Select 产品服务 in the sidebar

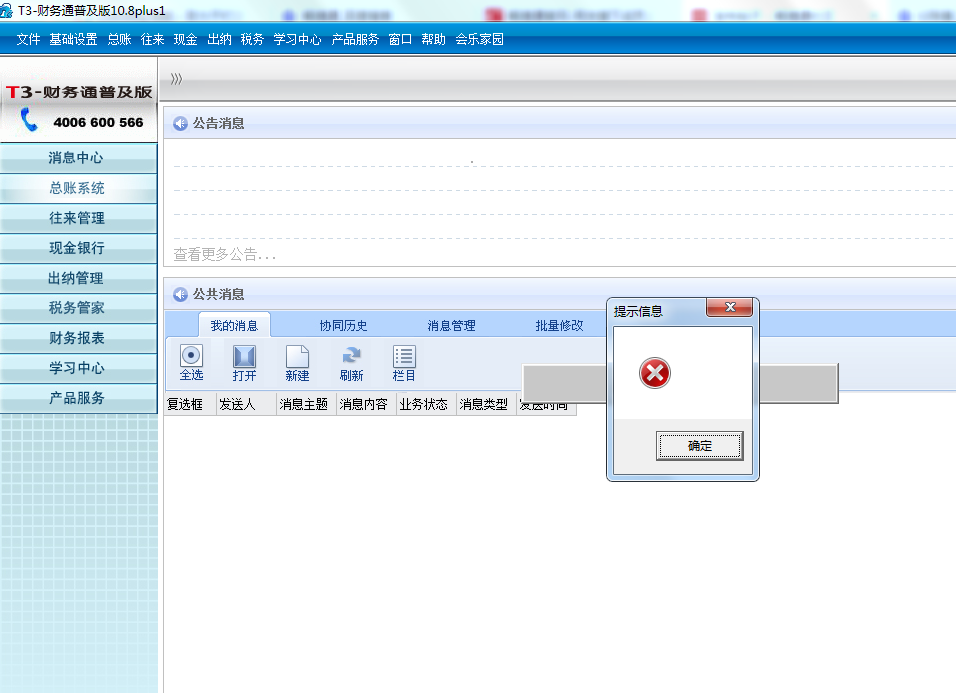coord(78,398)
